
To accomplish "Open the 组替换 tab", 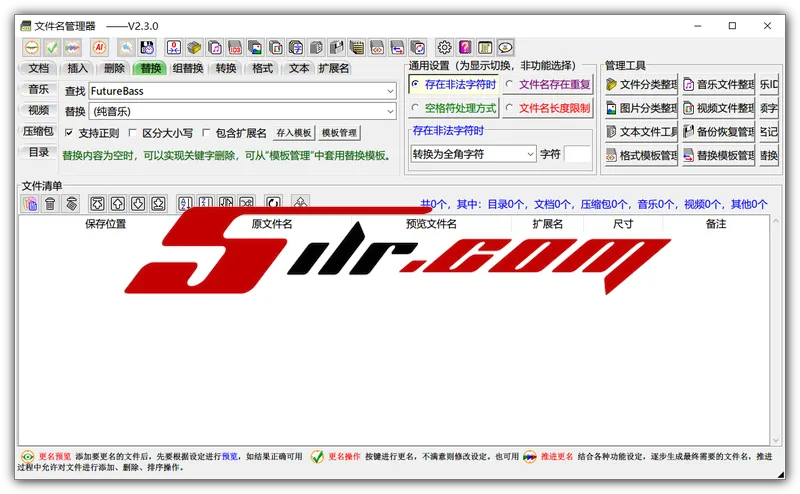I will pos(188,68).
